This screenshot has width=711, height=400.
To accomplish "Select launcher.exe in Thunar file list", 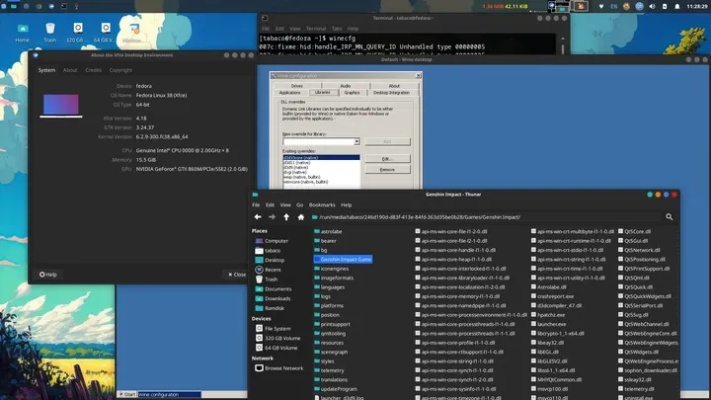I will (x=549, y=324).
